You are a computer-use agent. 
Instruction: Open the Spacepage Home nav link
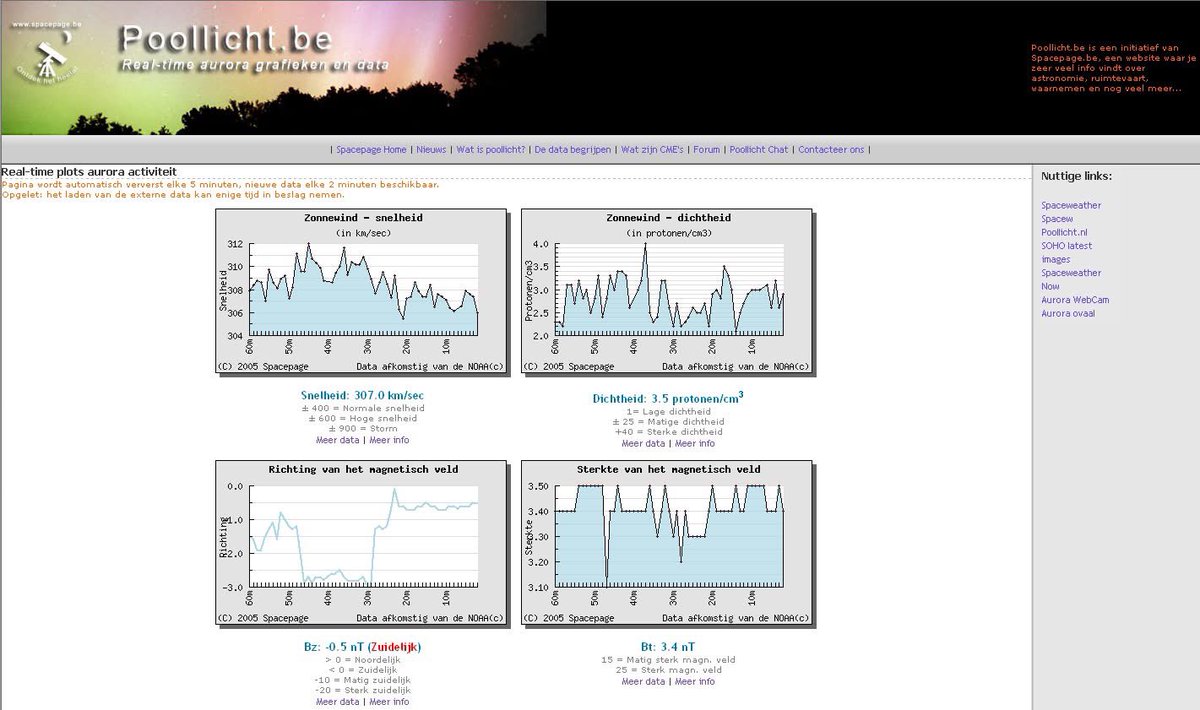pos(371,150)
